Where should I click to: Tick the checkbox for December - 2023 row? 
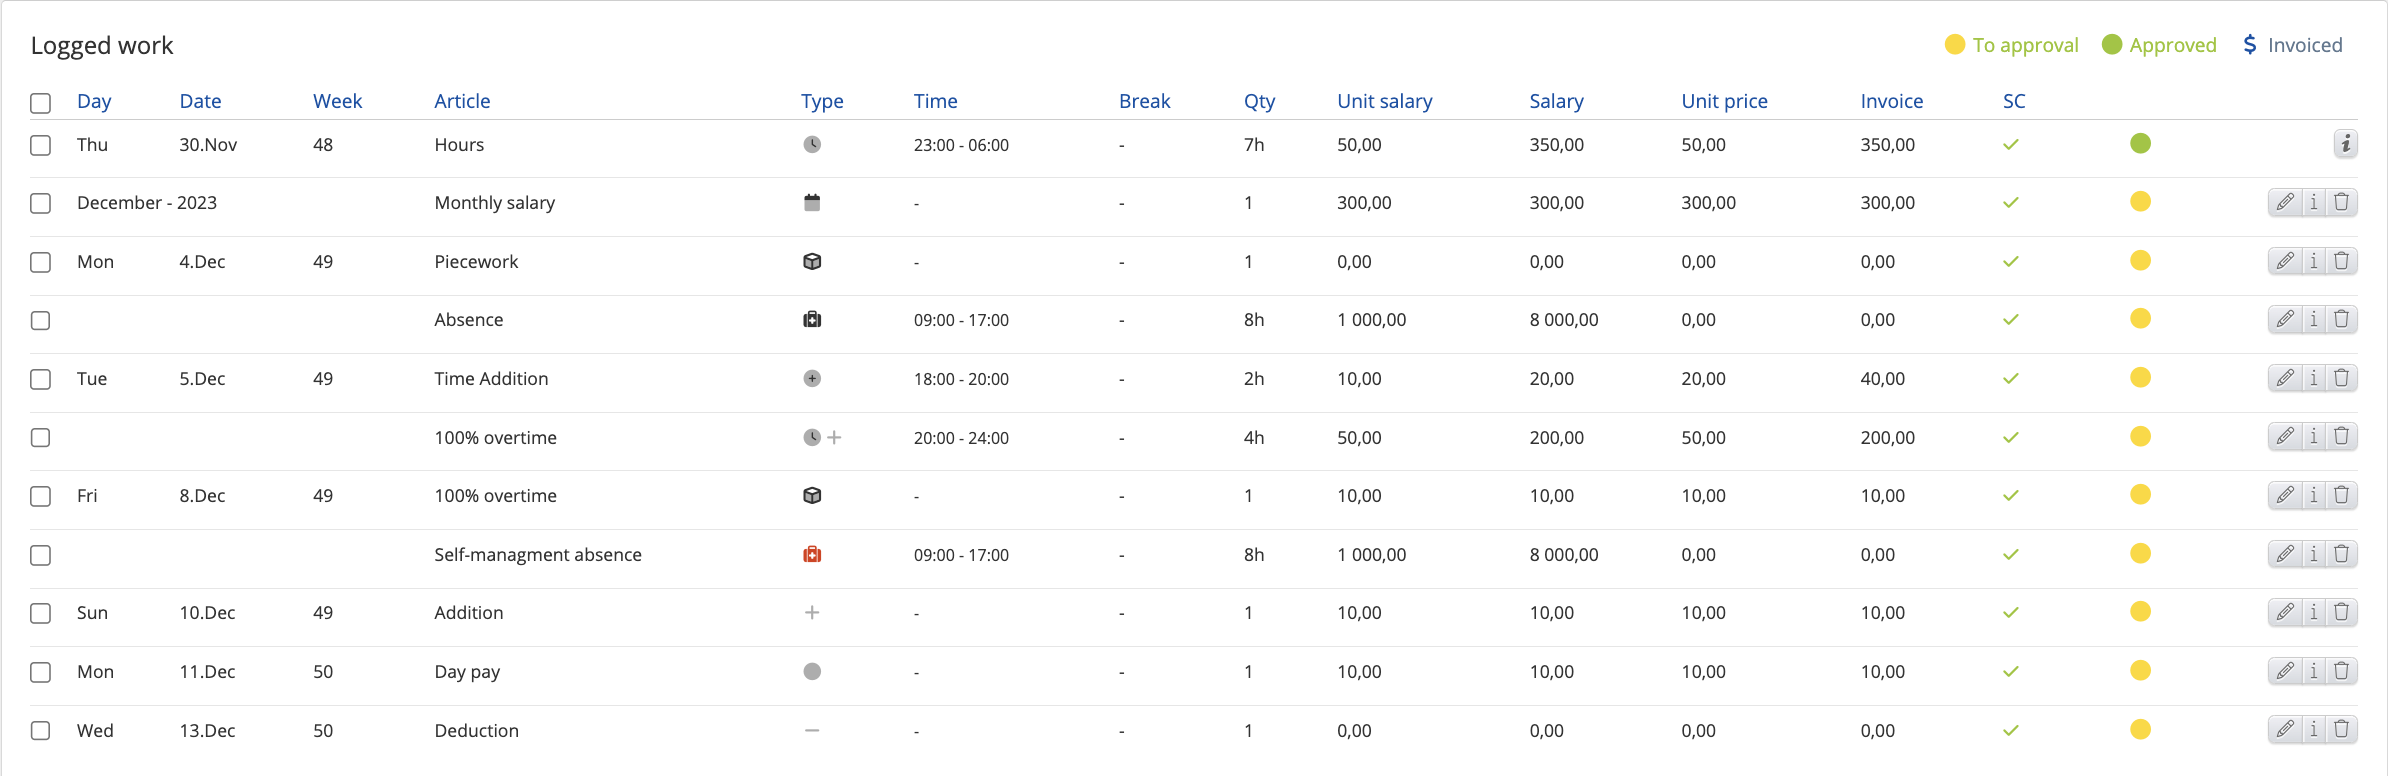pyautogui.click(x=40, y=203)
